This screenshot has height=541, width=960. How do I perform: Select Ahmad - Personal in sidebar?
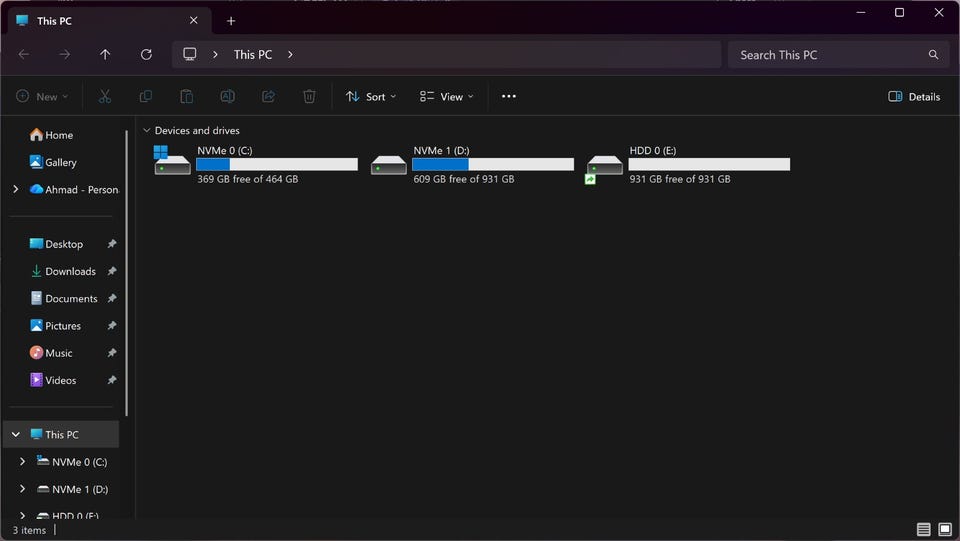(74, 189)
